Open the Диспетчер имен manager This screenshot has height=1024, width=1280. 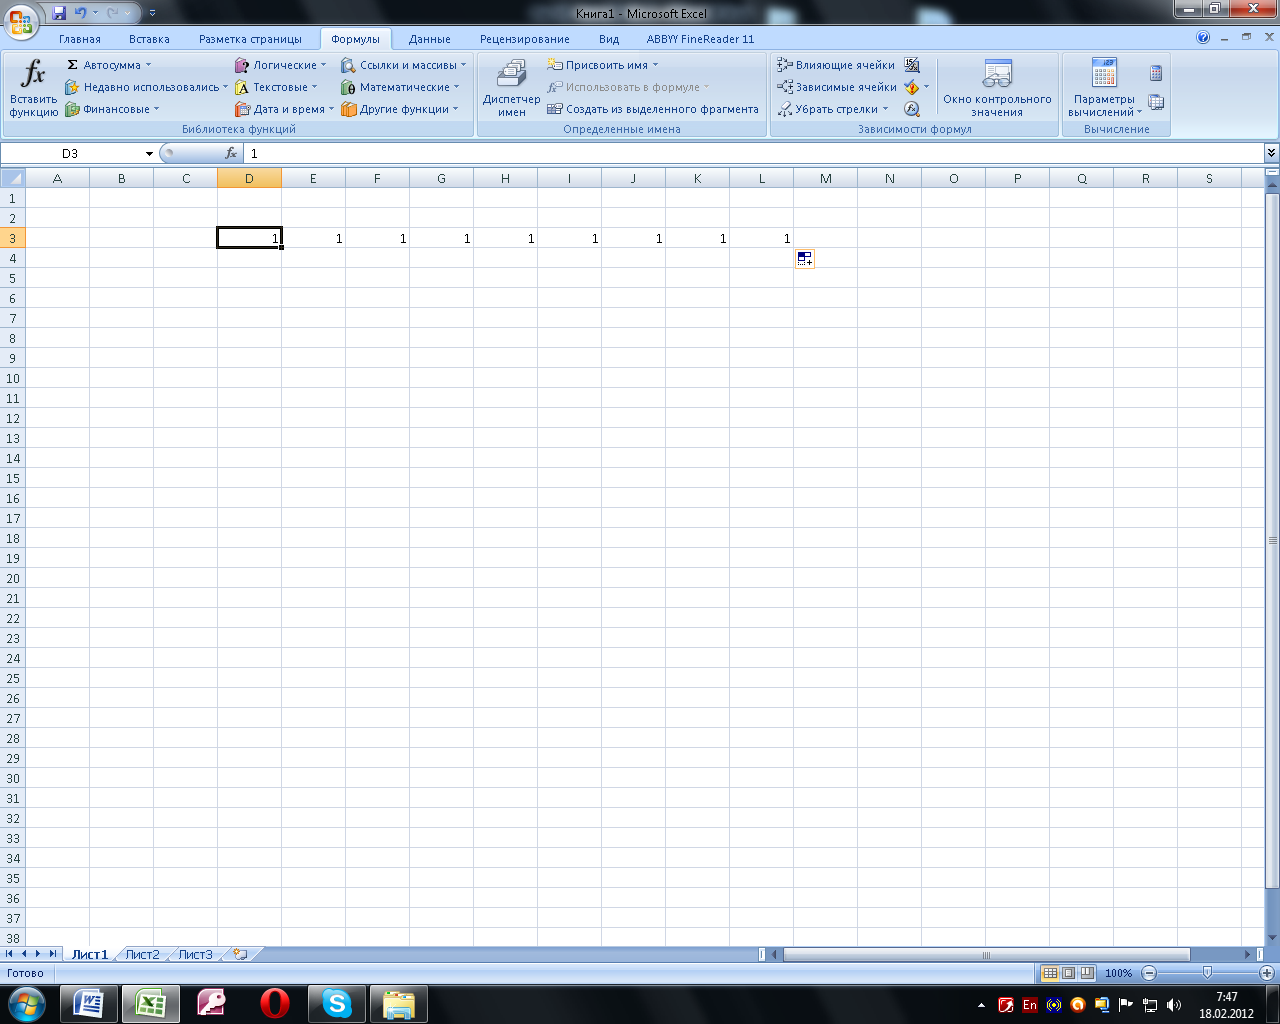511,88
